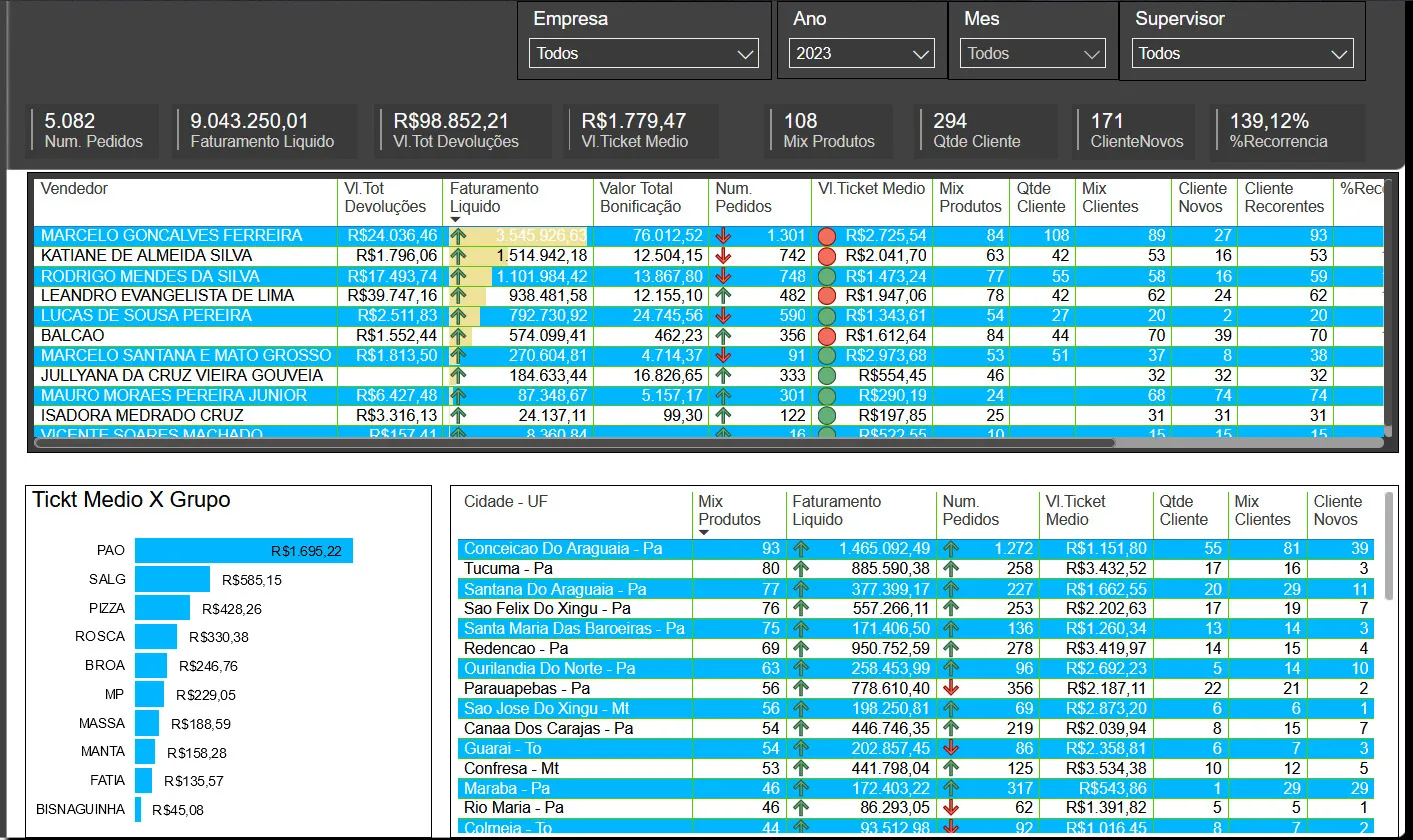1413x840 pixels.
Task: Click sort arrow under Faturamento Liquido vendor column
Action: 456,219
